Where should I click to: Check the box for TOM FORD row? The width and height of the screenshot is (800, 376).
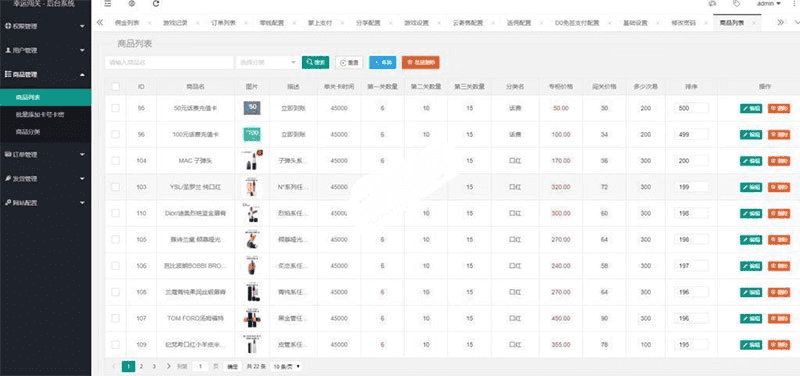pyautogui.click(x=116, y=318)
